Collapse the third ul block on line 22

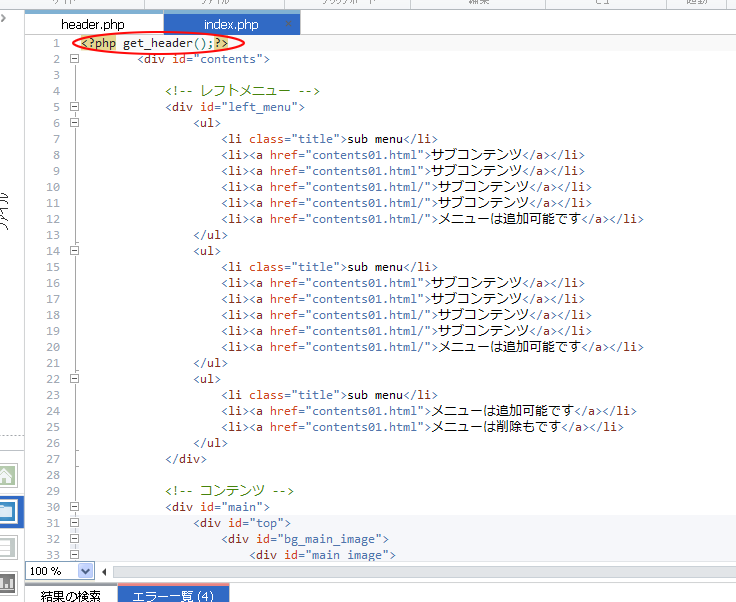coord(74,379)
